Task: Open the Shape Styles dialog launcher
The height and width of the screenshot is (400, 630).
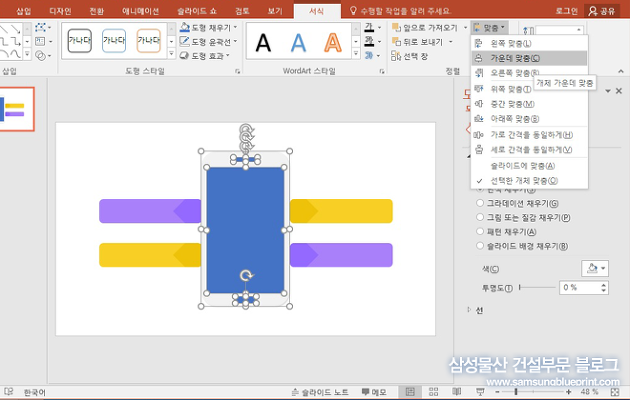Action: pyautogui.click(x=237, y=71)
